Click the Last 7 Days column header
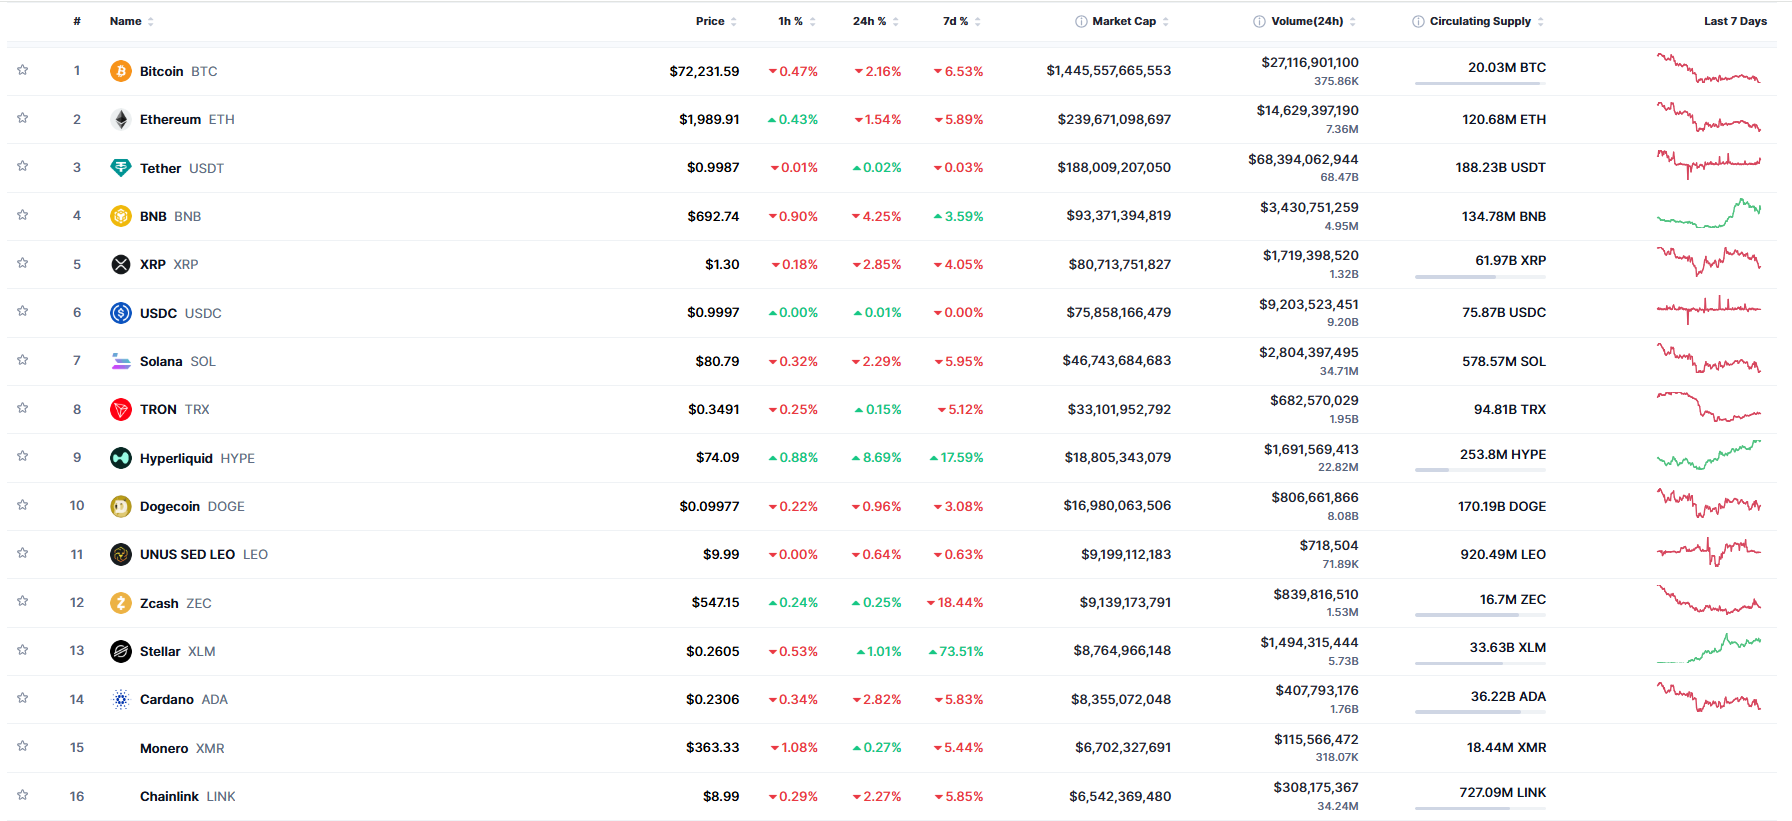The width and height of the screenshot is (1792, 821). tap(1735, 21)
